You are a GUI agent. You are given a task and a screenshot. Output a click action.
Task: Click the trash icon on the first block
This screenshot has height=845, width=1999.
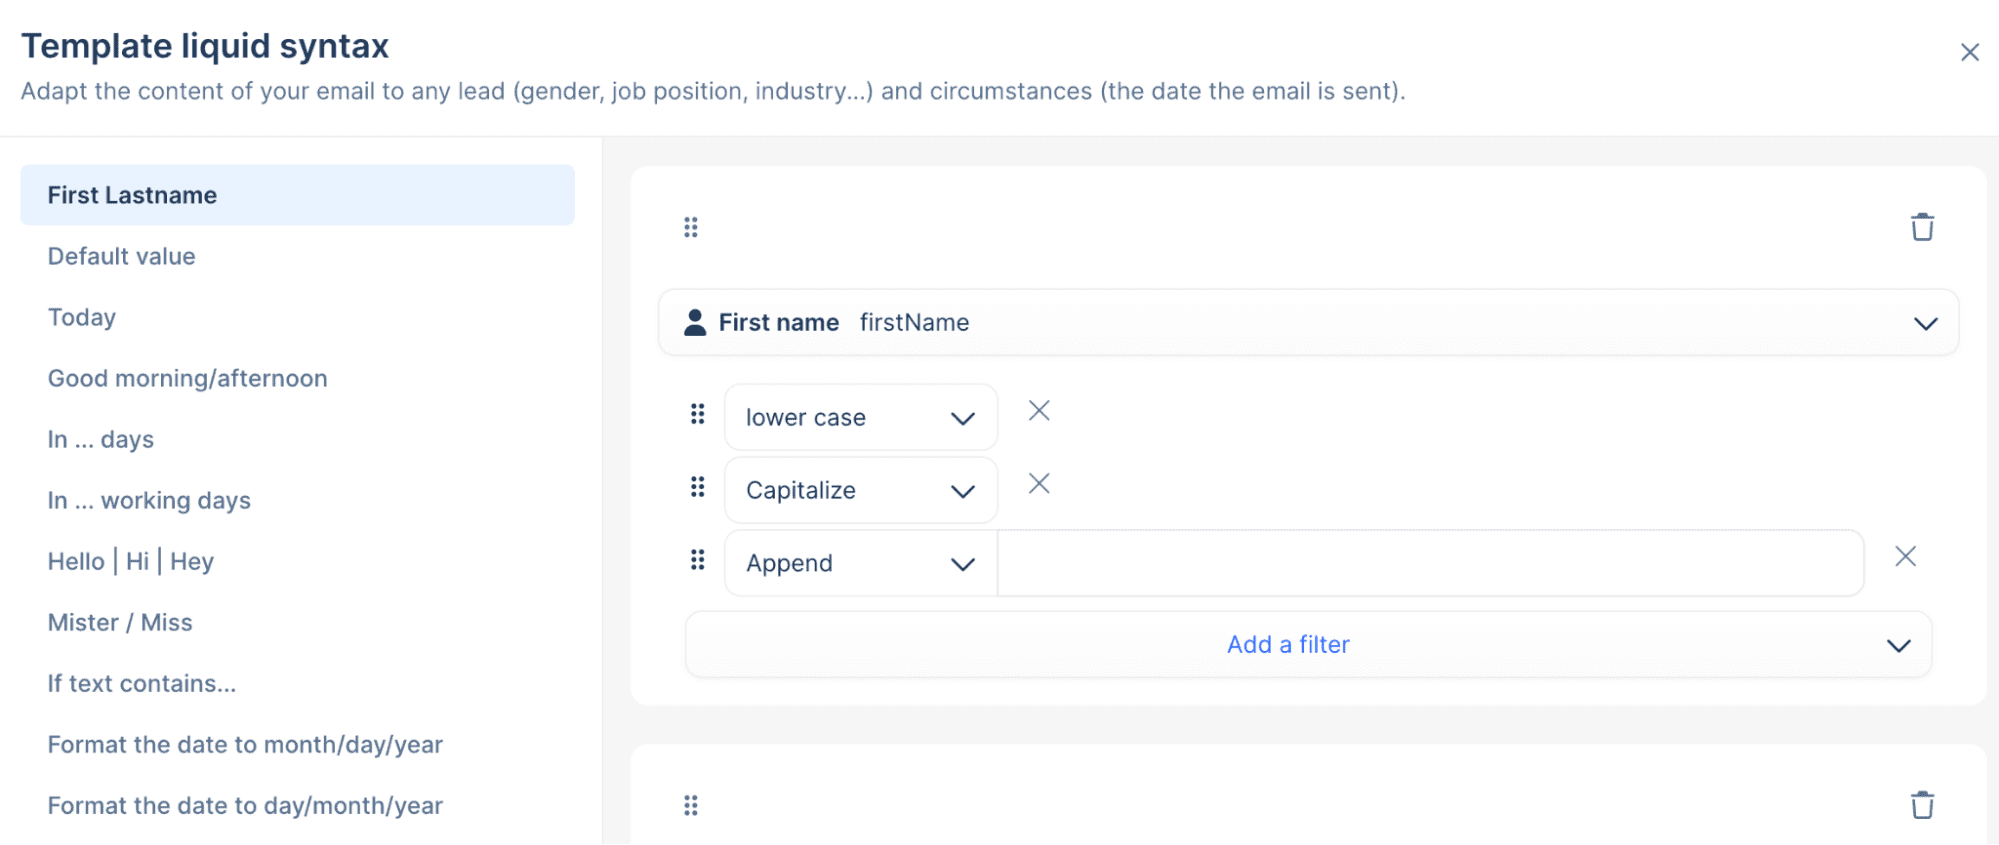pos(1922,227)
